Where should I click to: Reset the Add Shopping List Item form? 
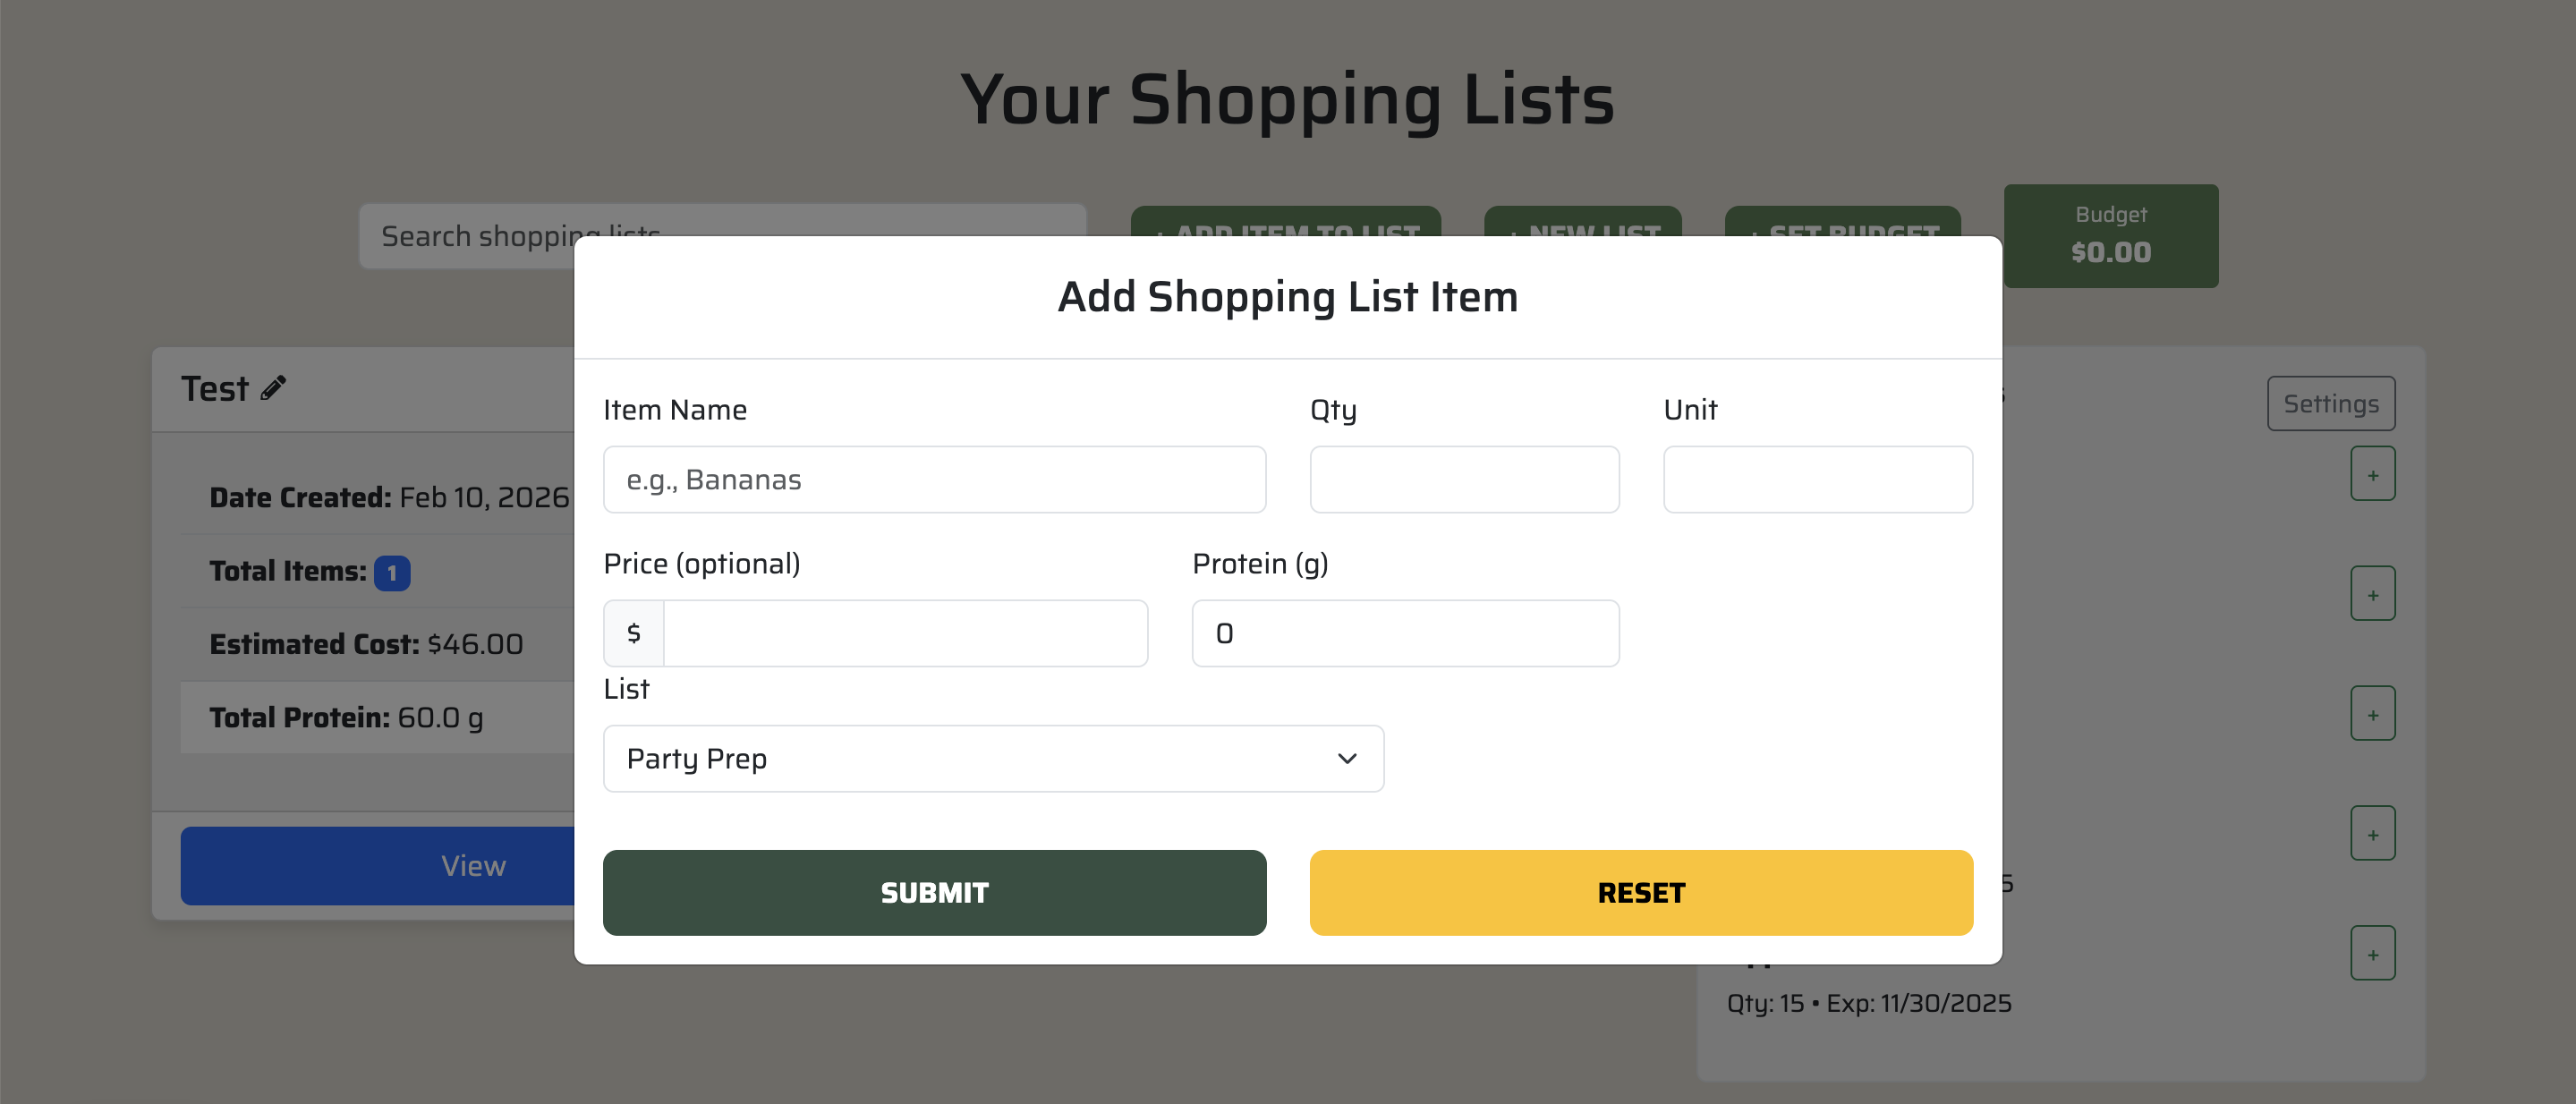[1640, 892]
